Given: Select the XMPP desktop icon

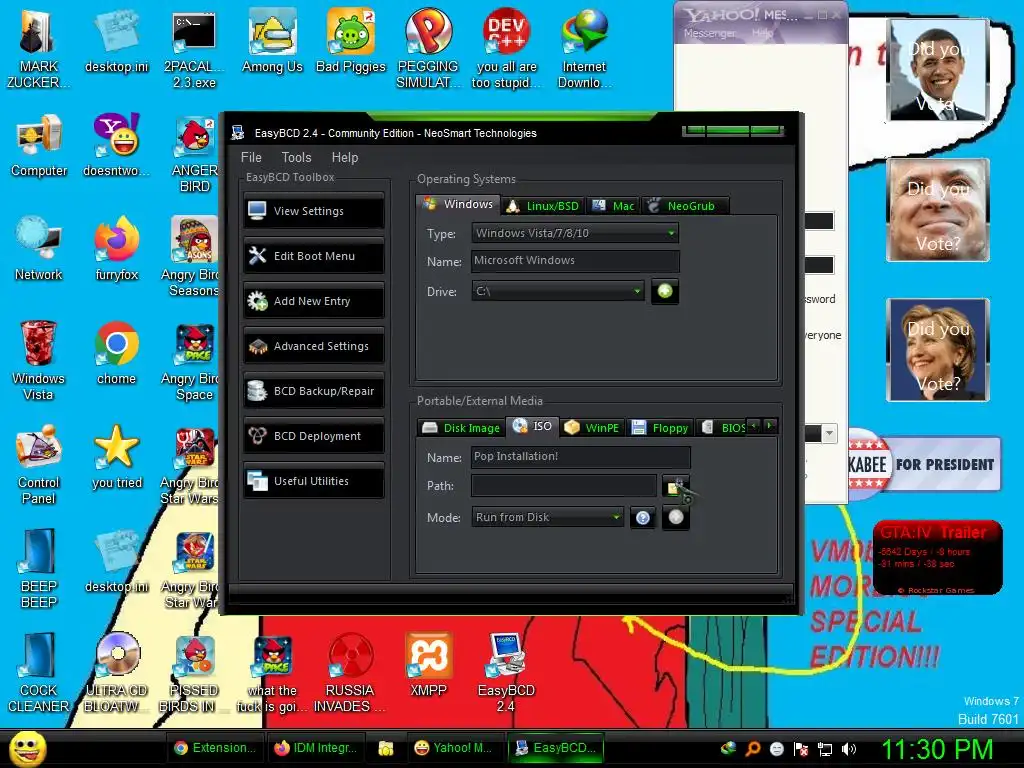Looking at the screenshot, I should click(428, 665).
